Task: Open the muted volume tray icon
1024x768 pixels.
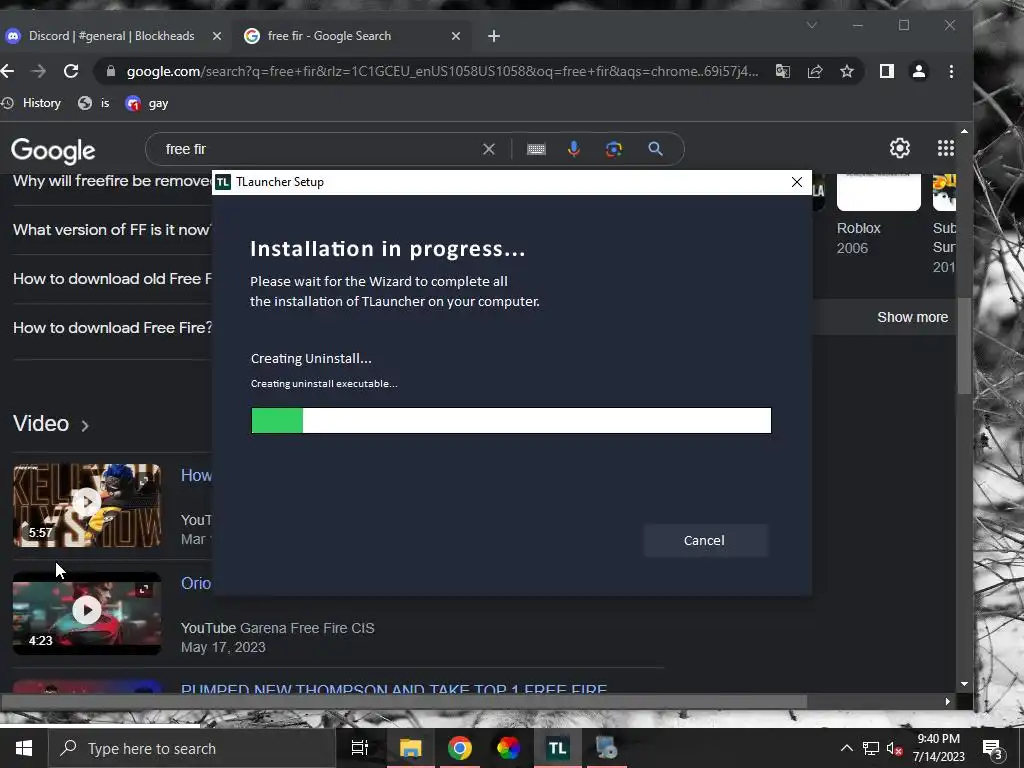Action: 895,748
